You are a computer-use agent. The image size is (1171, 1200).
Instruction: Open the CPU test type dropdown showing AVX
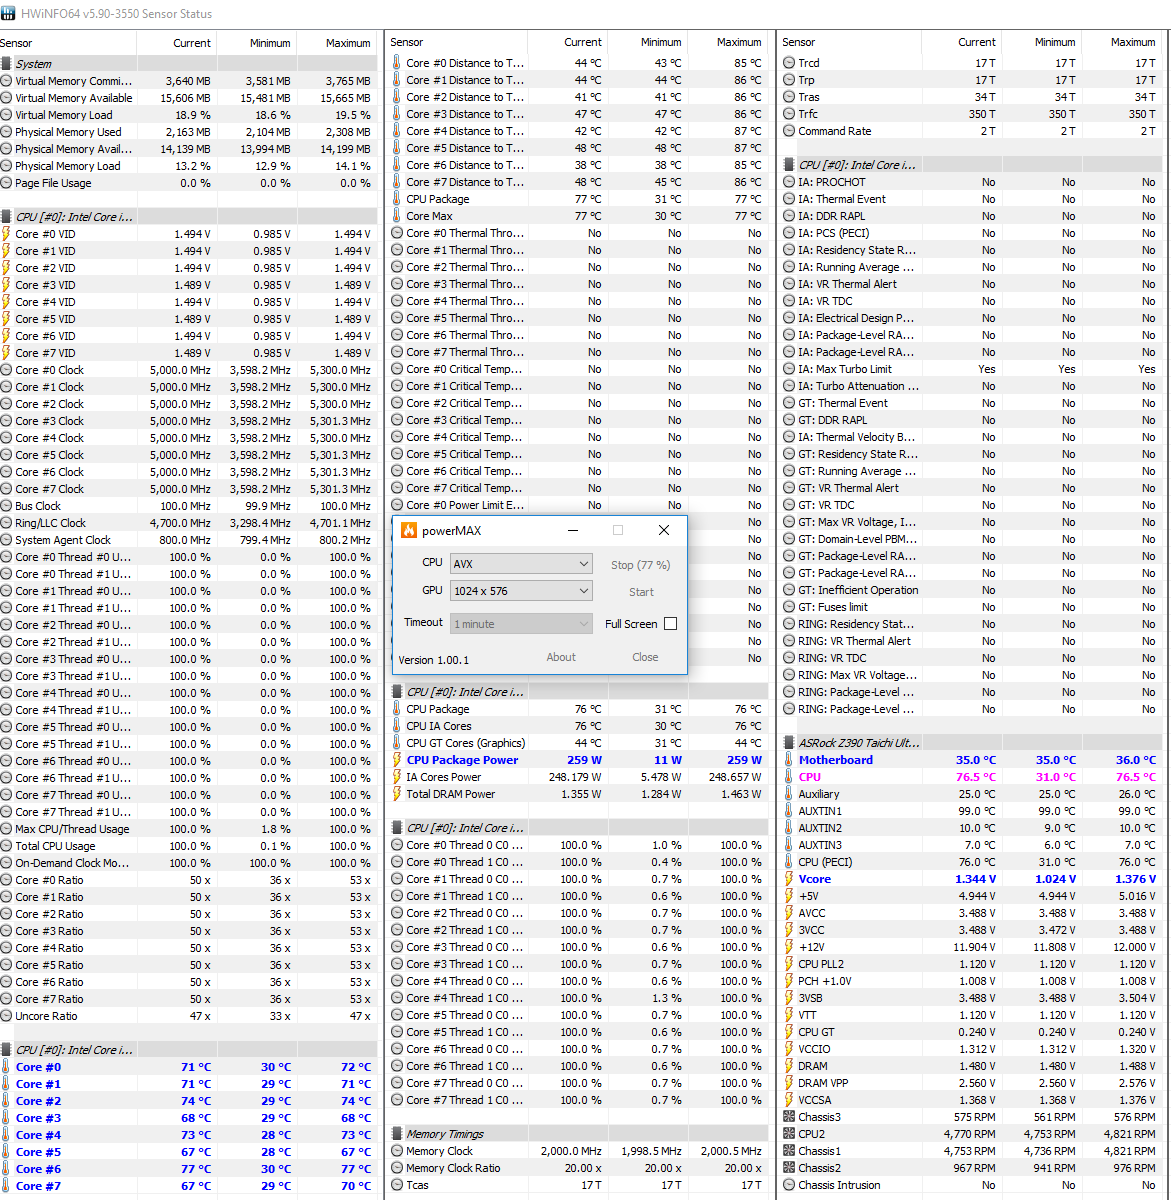tap(521, 564)
